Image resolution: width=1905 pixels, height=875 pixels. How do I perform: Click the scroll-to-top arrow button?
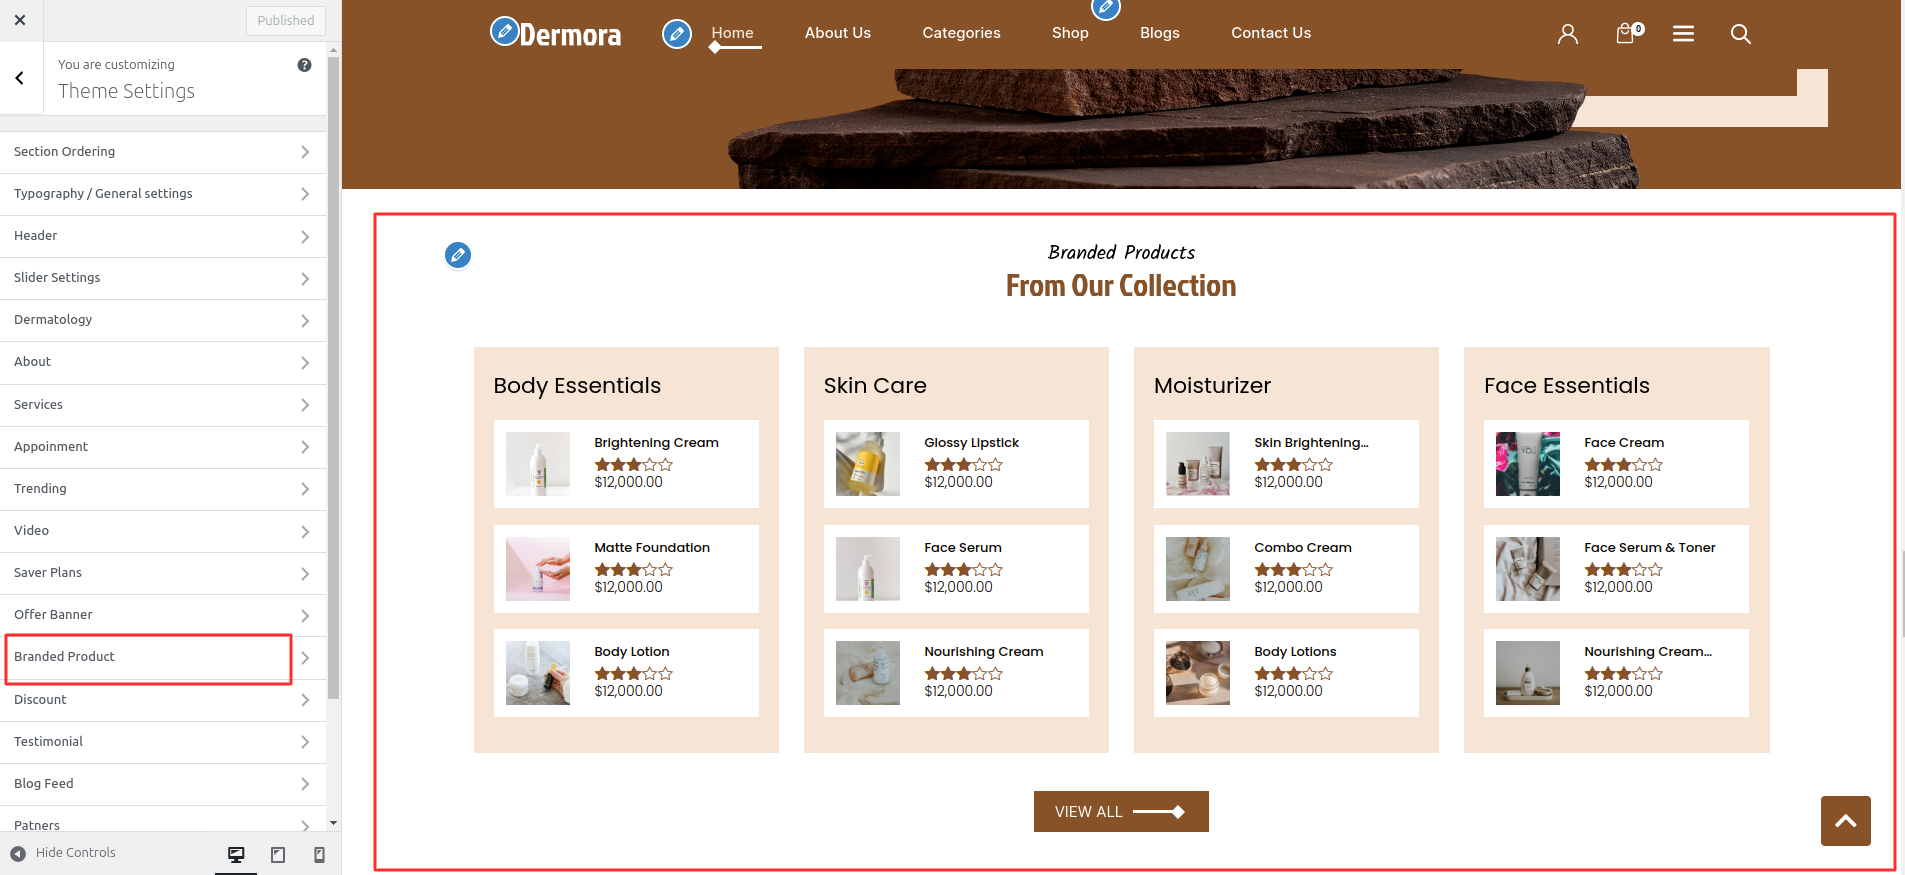tap(1845, 821)
